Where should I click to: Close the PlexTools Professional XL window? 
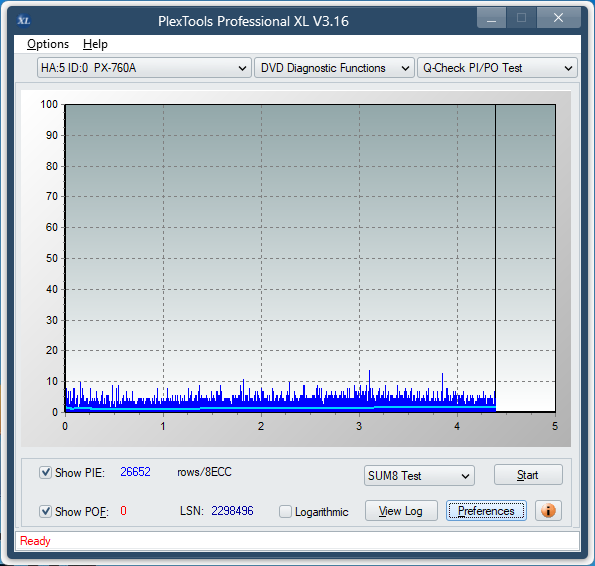pos(558,18)
